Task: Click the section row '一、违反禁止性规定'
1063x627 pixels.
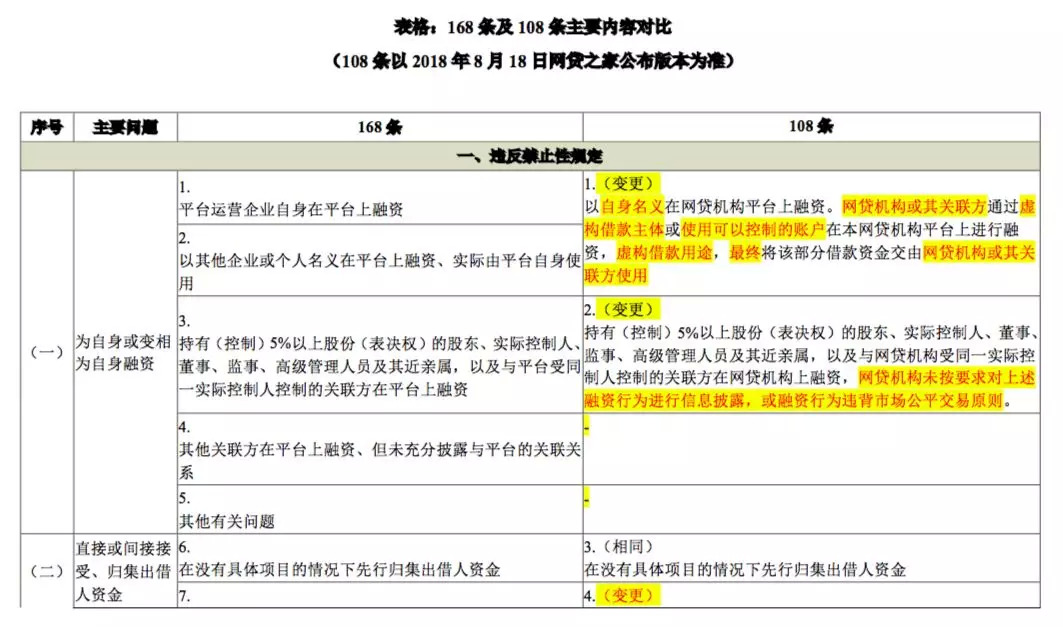Action: coord(530,156)
